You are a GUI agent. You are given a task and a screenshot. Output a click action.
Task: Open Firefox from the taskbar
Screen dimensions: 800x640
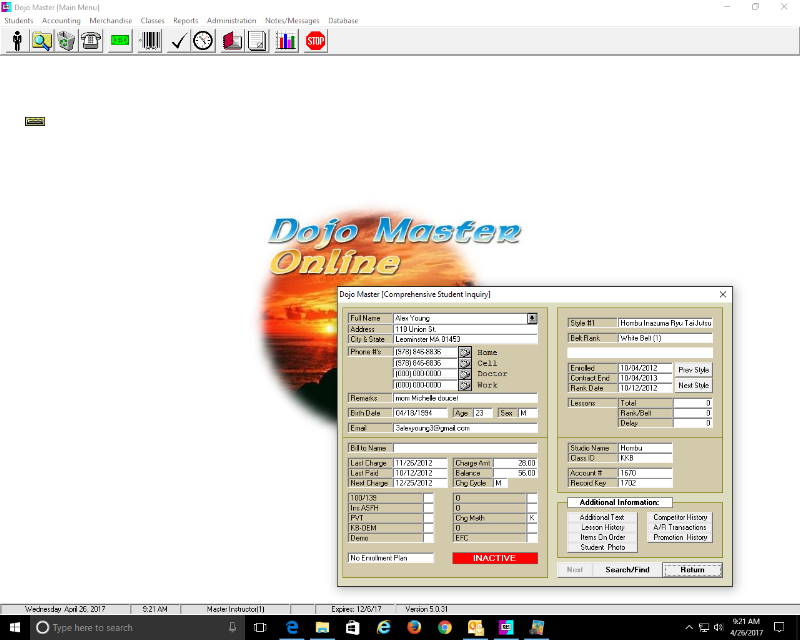[414, 627]
